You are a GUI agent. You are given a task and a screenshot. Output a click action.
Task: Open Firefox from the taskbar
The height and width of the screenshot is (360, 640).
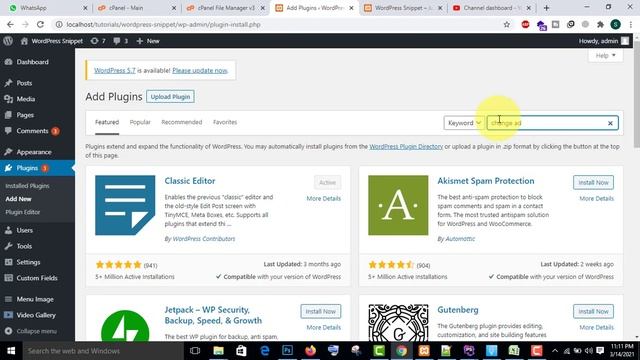310,351
